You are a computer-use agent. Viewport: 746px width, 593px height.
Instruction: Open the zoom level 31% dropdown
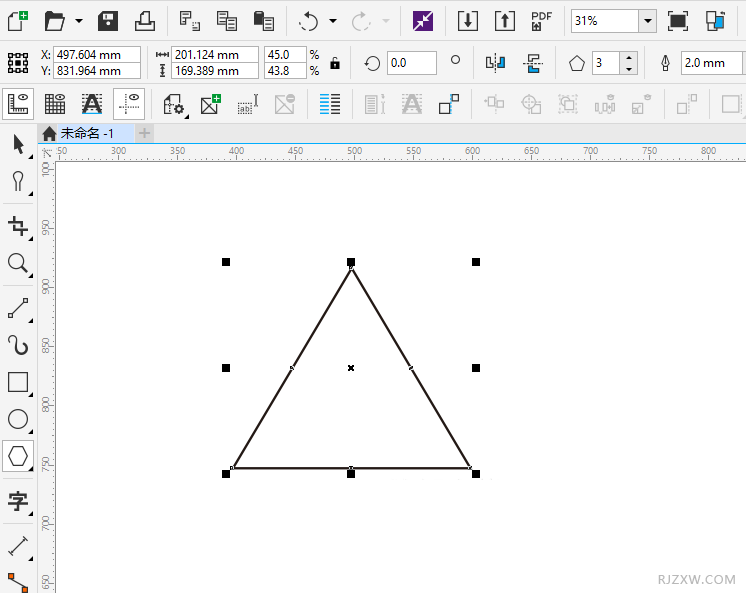[647, 21]
